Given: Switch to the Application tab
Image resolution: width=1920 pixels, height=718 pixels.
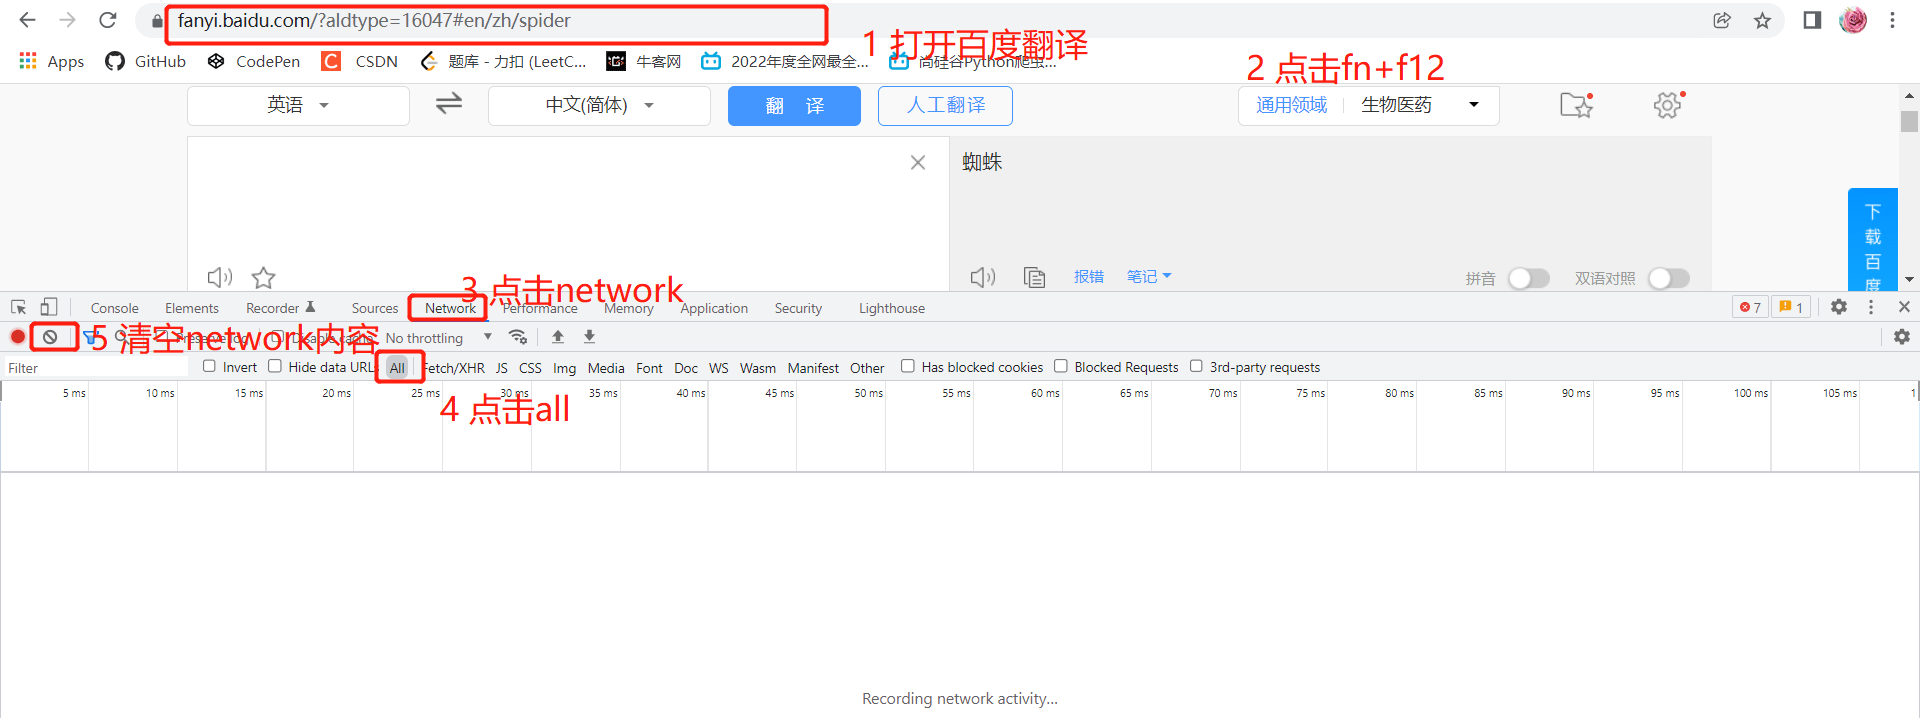Looking at the screenshot, I should click(x=714, y=308).
